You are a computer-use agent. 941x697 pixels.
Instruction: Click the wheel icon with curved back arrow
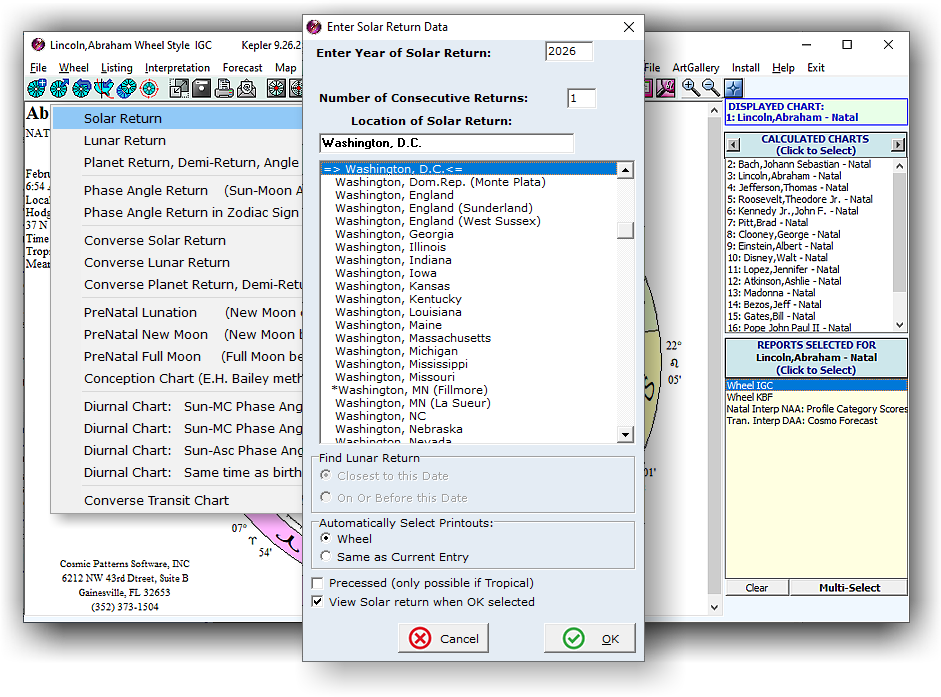pos(81,89)
